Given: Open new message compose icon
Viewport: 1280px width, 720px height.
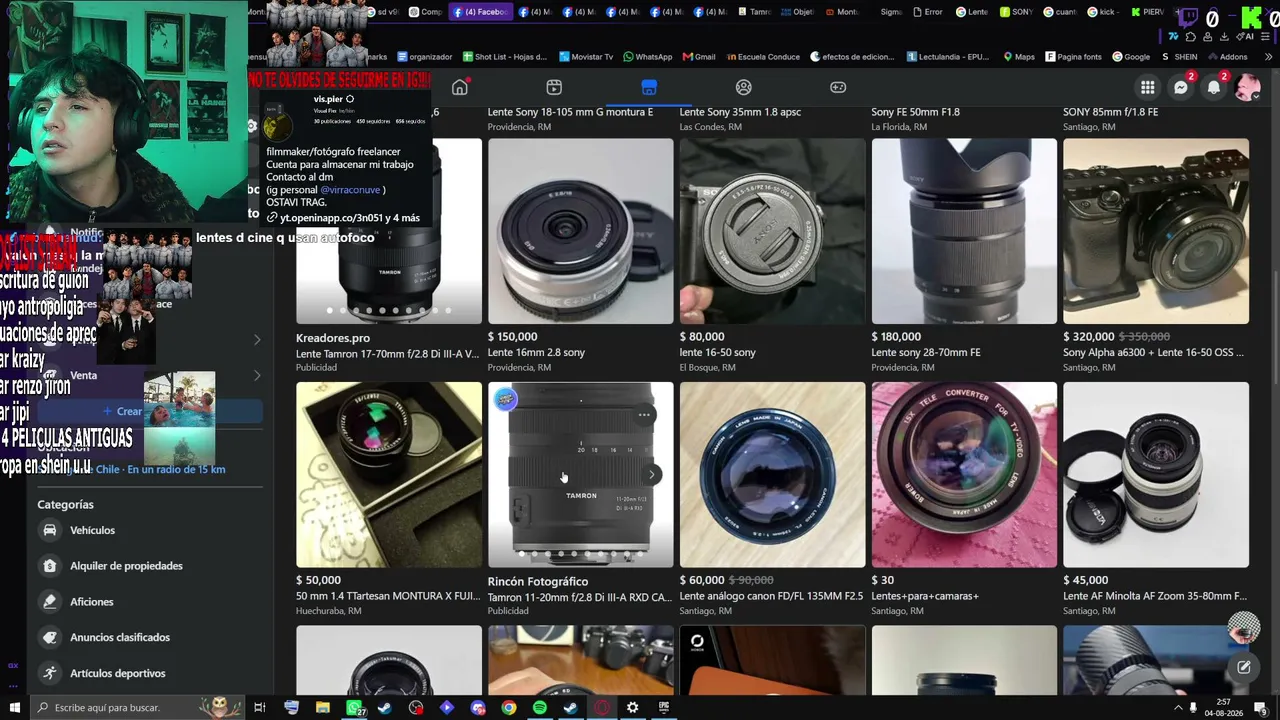Looking at the screenshot, I should [x=1244, y=667].
